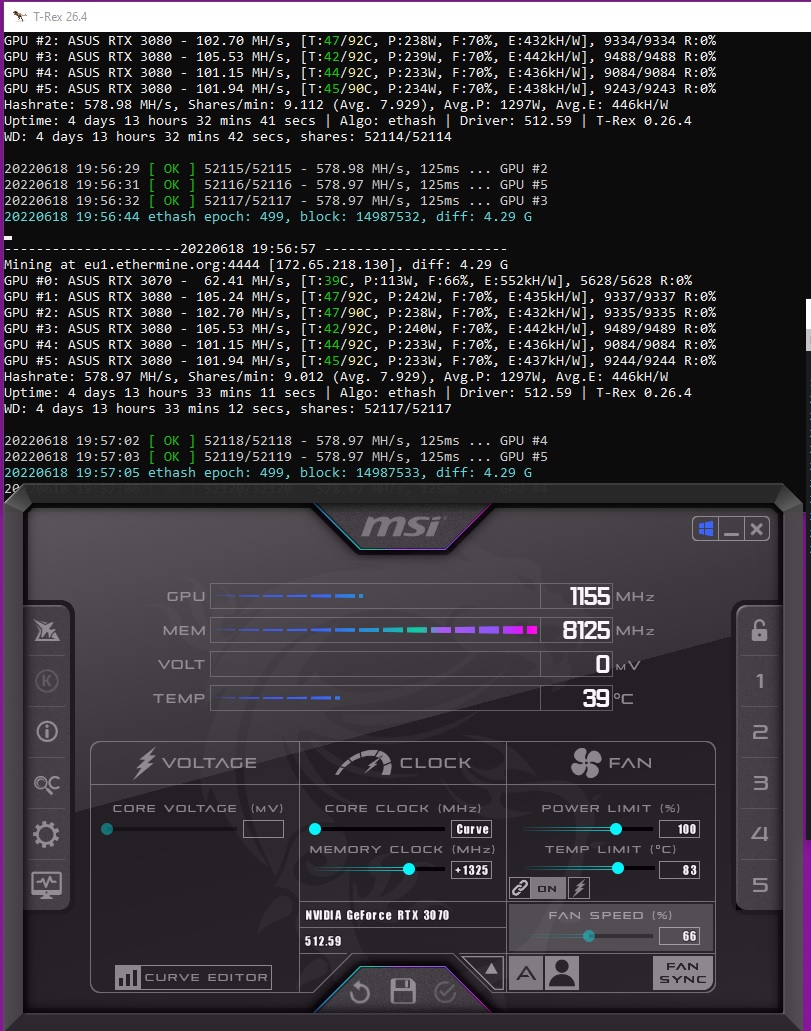Viewport: 811px width, 1031px height.
Task: Click GPU clock 1155 MHz readout
Action: point(576,596)
